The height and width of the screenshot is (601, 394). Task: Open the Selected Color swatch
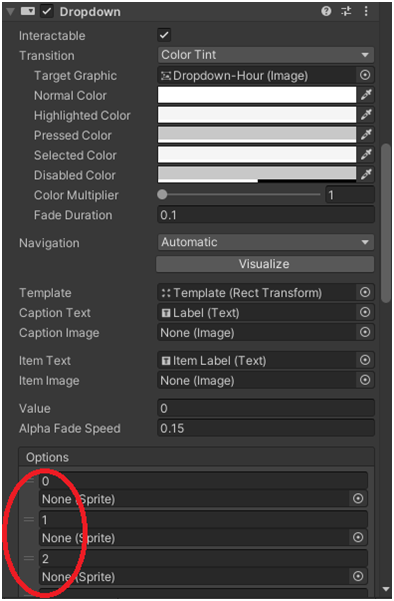[x=257, y=154]
